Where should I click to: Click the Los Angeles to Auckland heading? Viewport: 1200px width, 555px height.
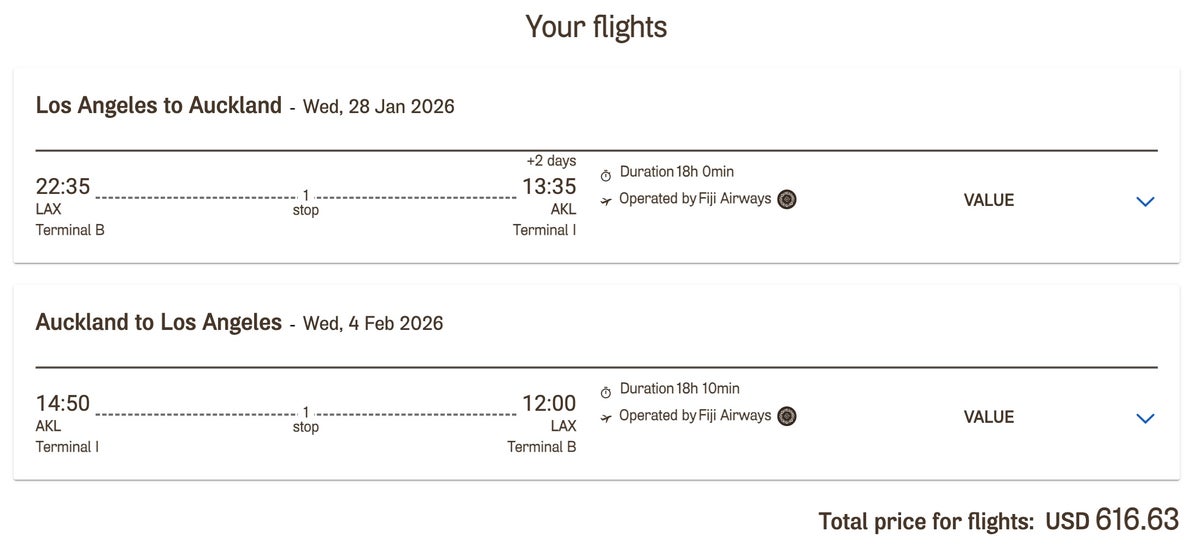(158, 105)
